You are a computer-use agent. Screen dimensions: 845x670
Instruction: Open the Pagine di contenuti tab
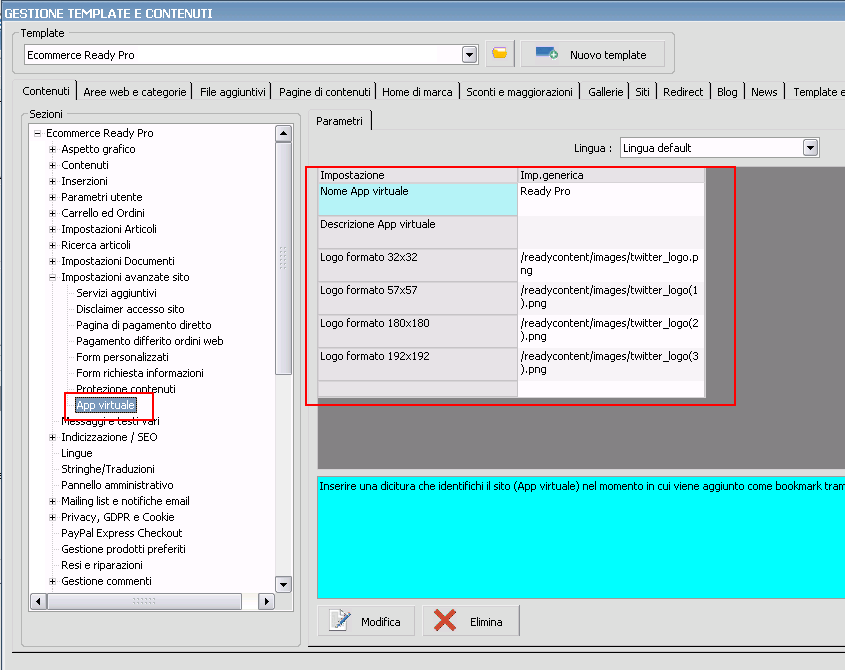pos(324,92)
